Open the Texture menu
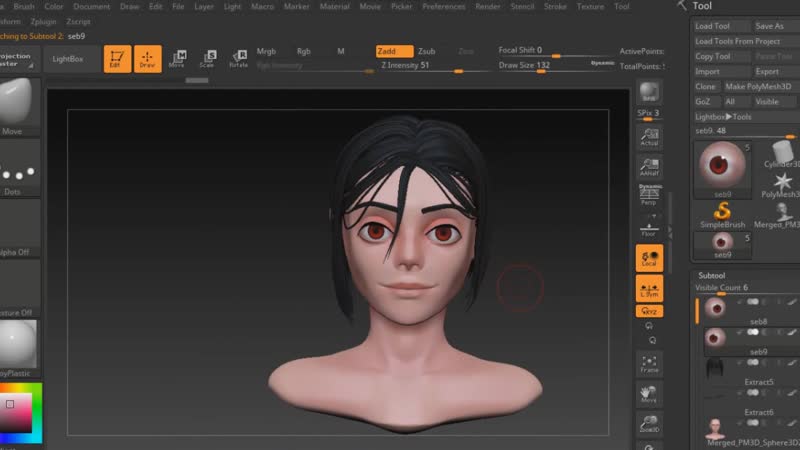The width and height of the screenshot is (800, 450). 590,7
